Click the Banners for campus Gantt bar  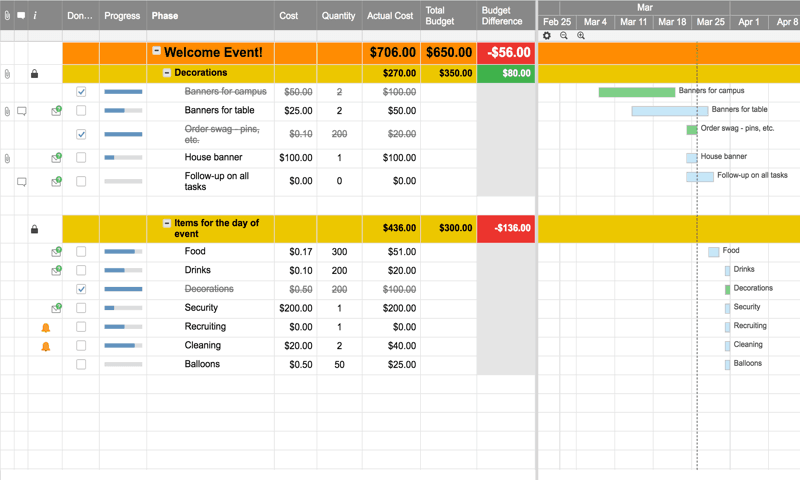tap(636, 92)
